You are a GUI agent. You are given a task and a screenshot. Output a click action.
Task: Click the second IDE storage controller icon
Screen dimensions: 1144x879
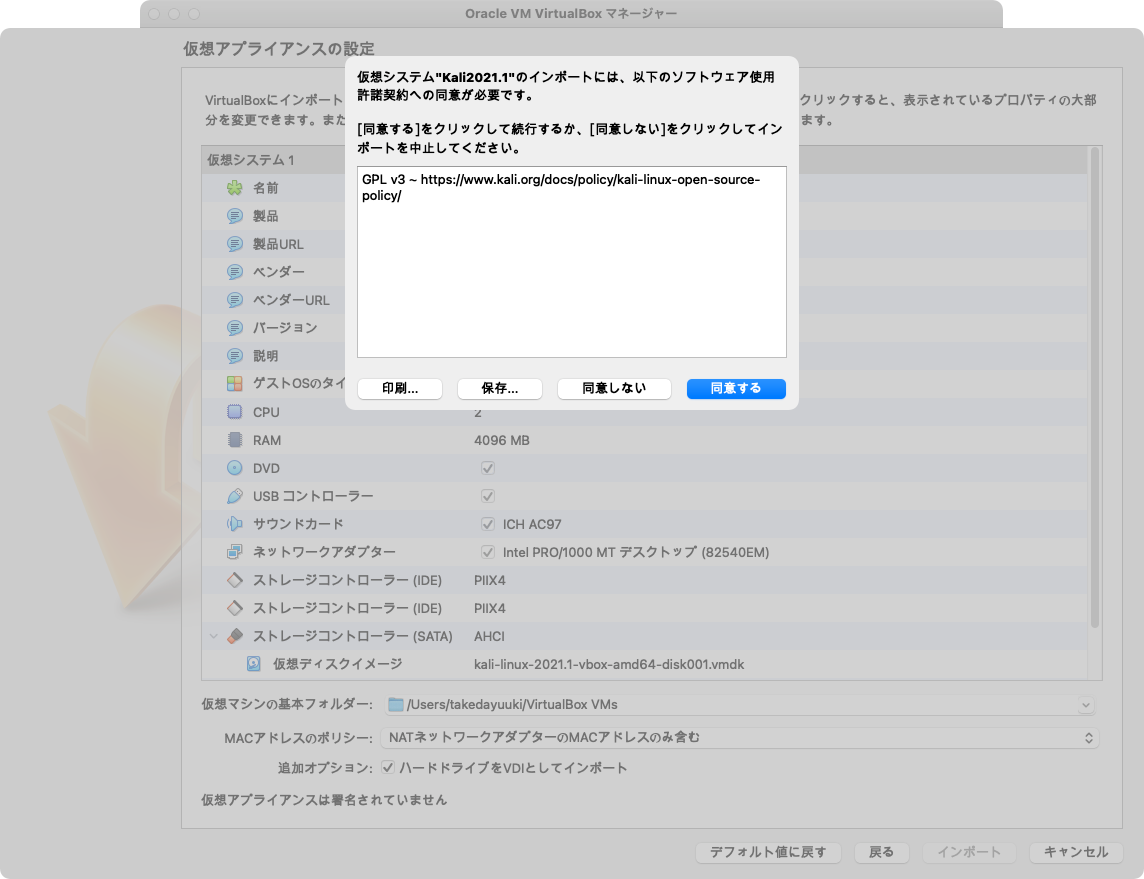pyautogui.click(x=234, y=608)
